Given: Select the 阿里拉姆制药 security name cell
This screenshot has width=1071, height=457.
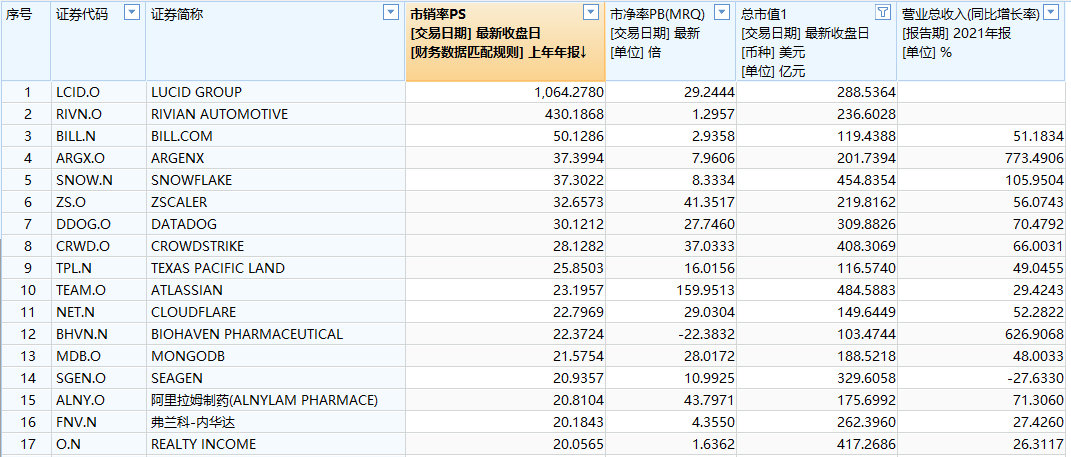Looking at the screenshot, I should coord(264,400).
